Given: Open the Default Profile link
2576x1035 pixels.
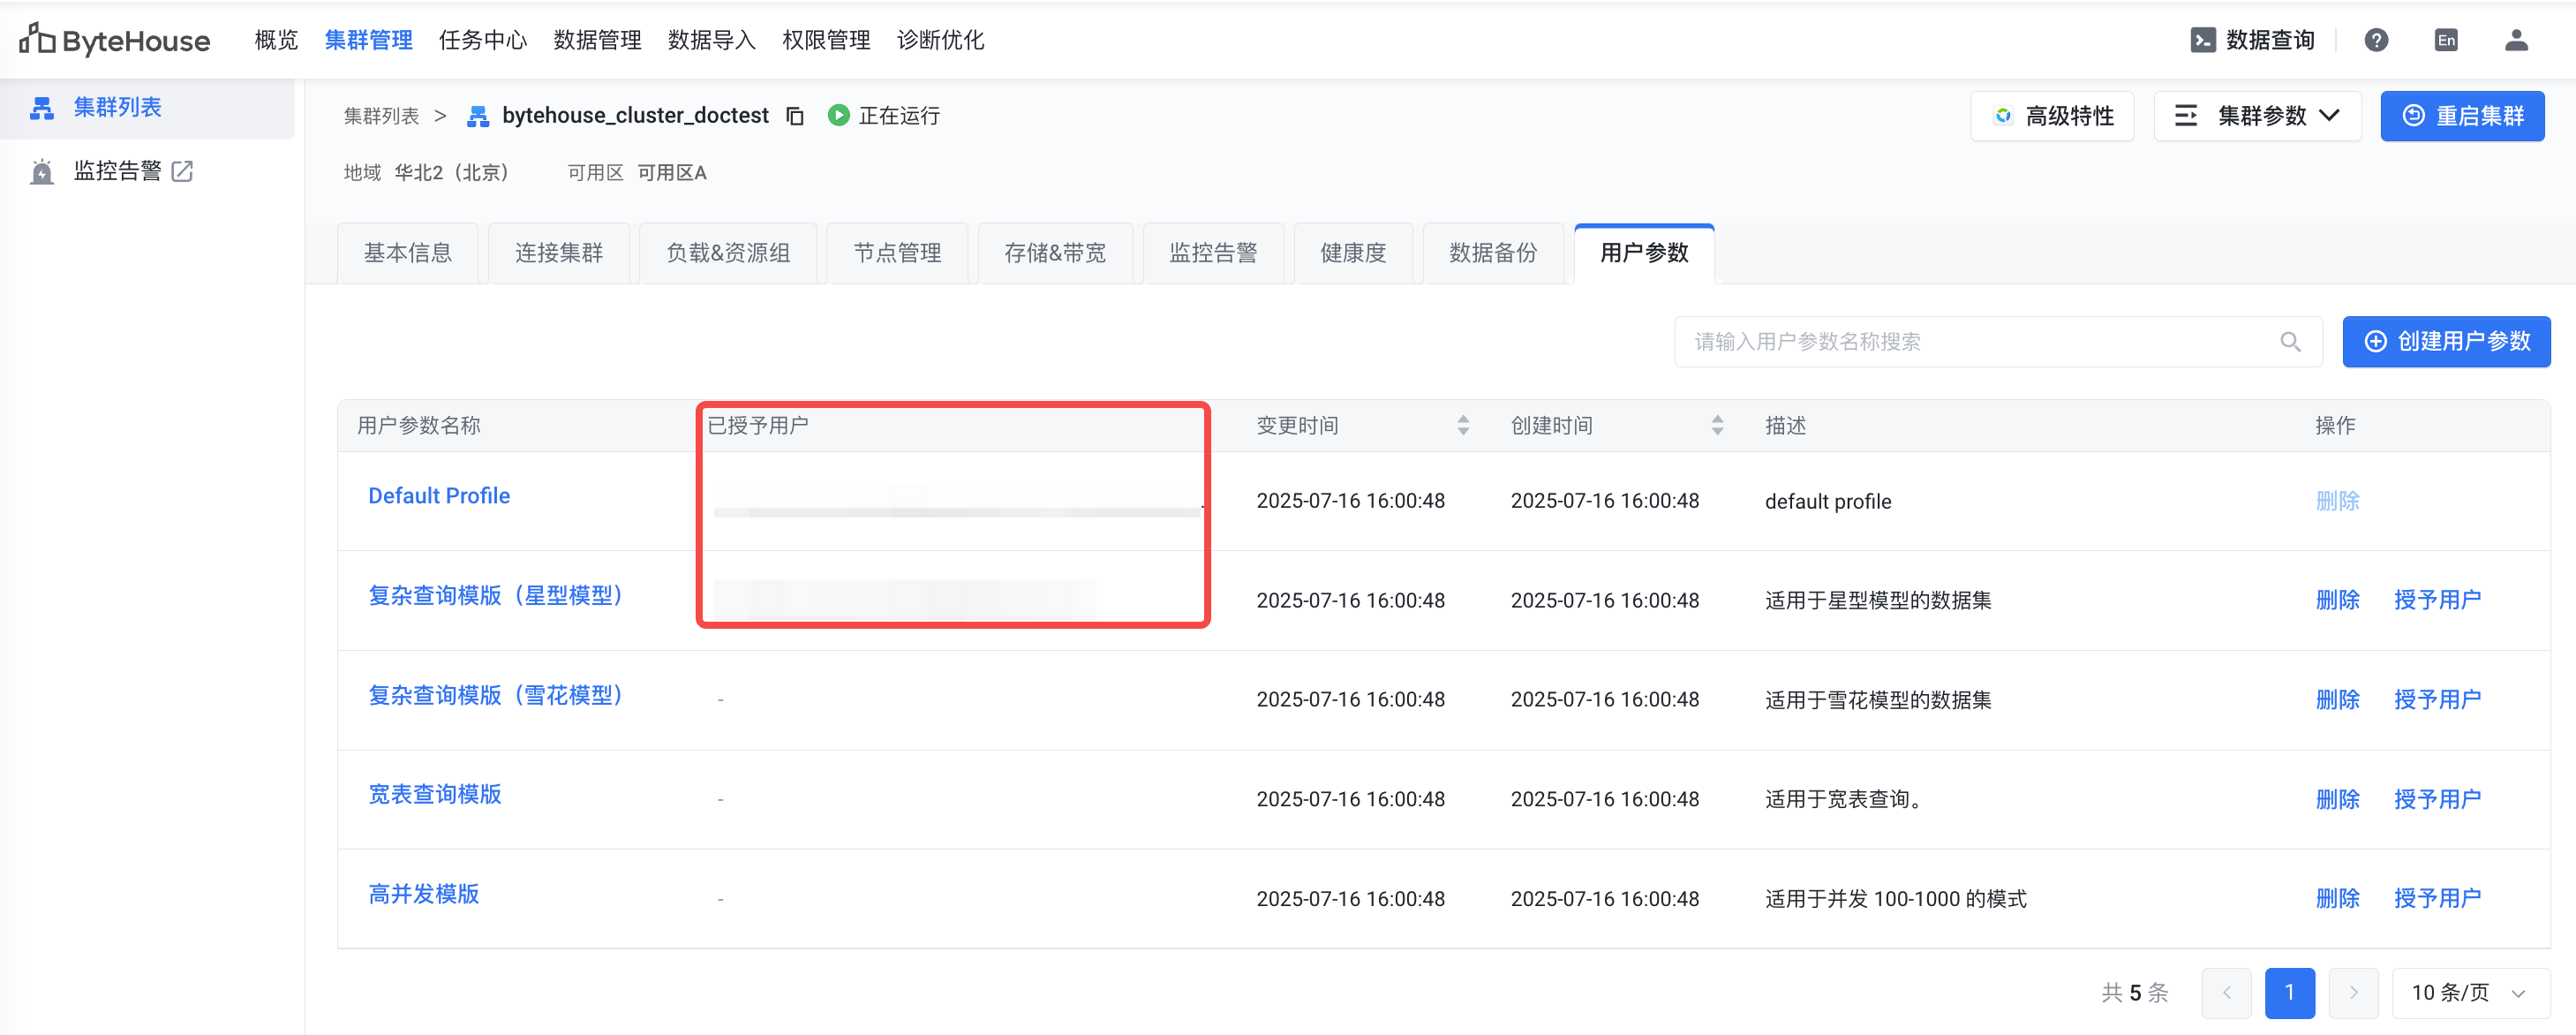Looking at the screenshot, I should (x=439, y=496).
